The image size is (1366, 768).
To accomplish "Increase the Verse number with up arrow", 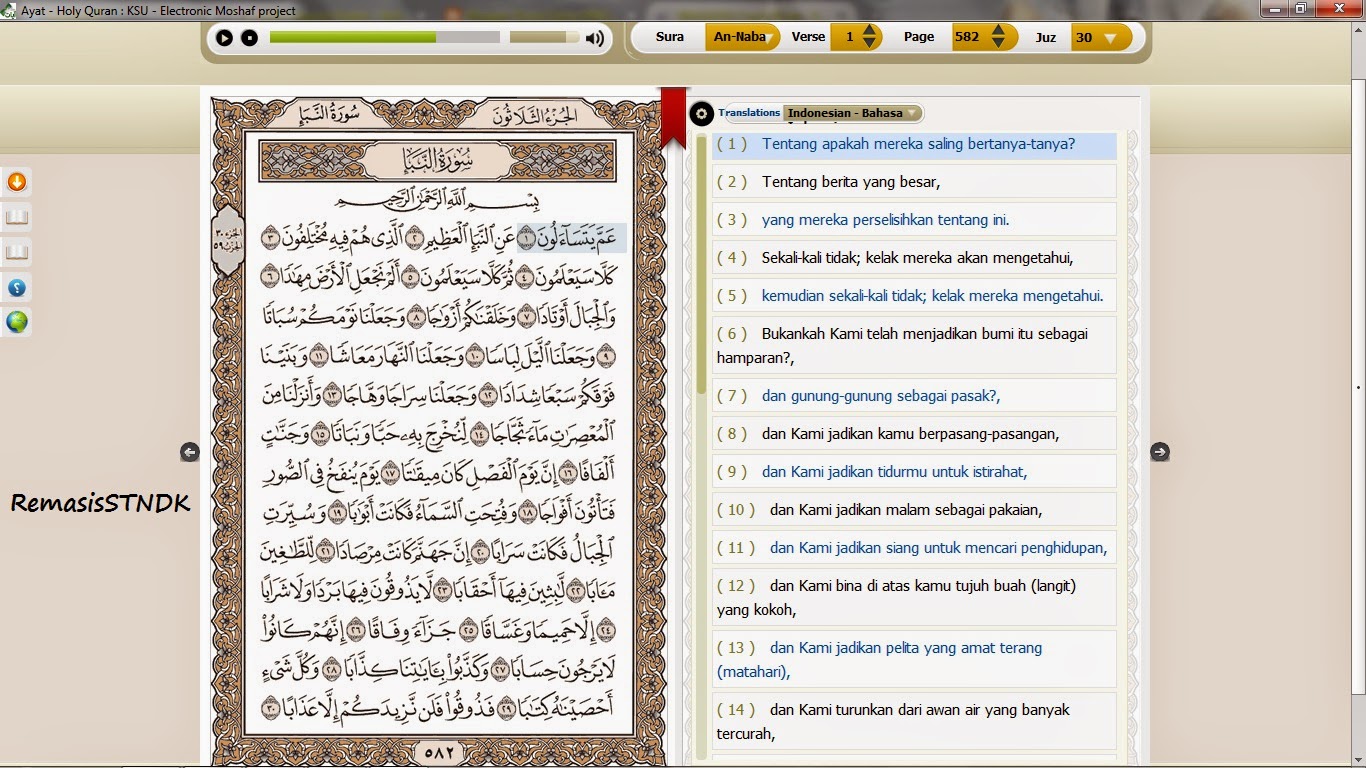I will pos(870,31).
